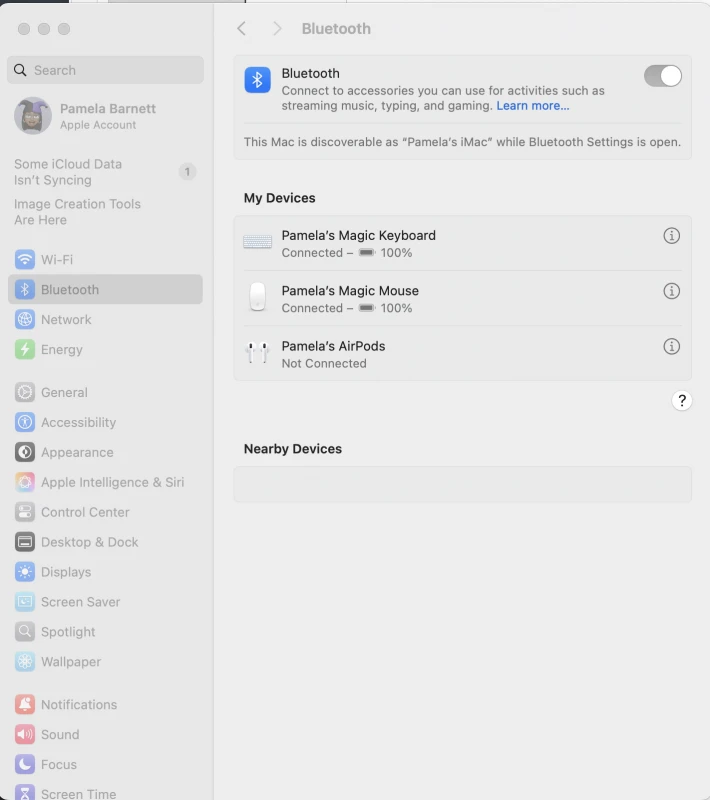Click the Wallpaper flower icon
Image resolution: width=710 pixels, height=800 pixels.
pos(24,662)
